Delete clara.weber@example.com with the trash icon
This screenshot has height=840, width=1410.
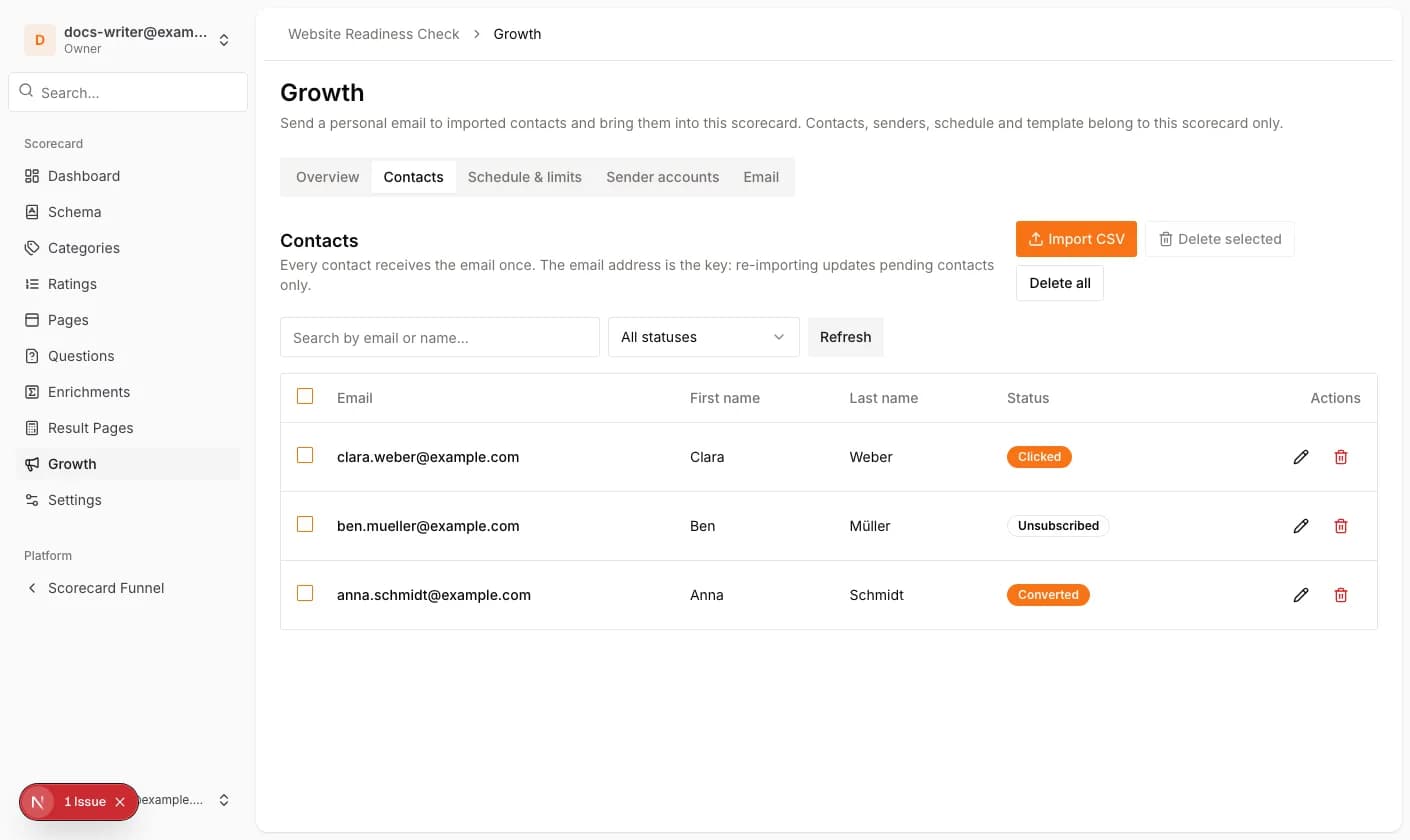point(1341,457)
